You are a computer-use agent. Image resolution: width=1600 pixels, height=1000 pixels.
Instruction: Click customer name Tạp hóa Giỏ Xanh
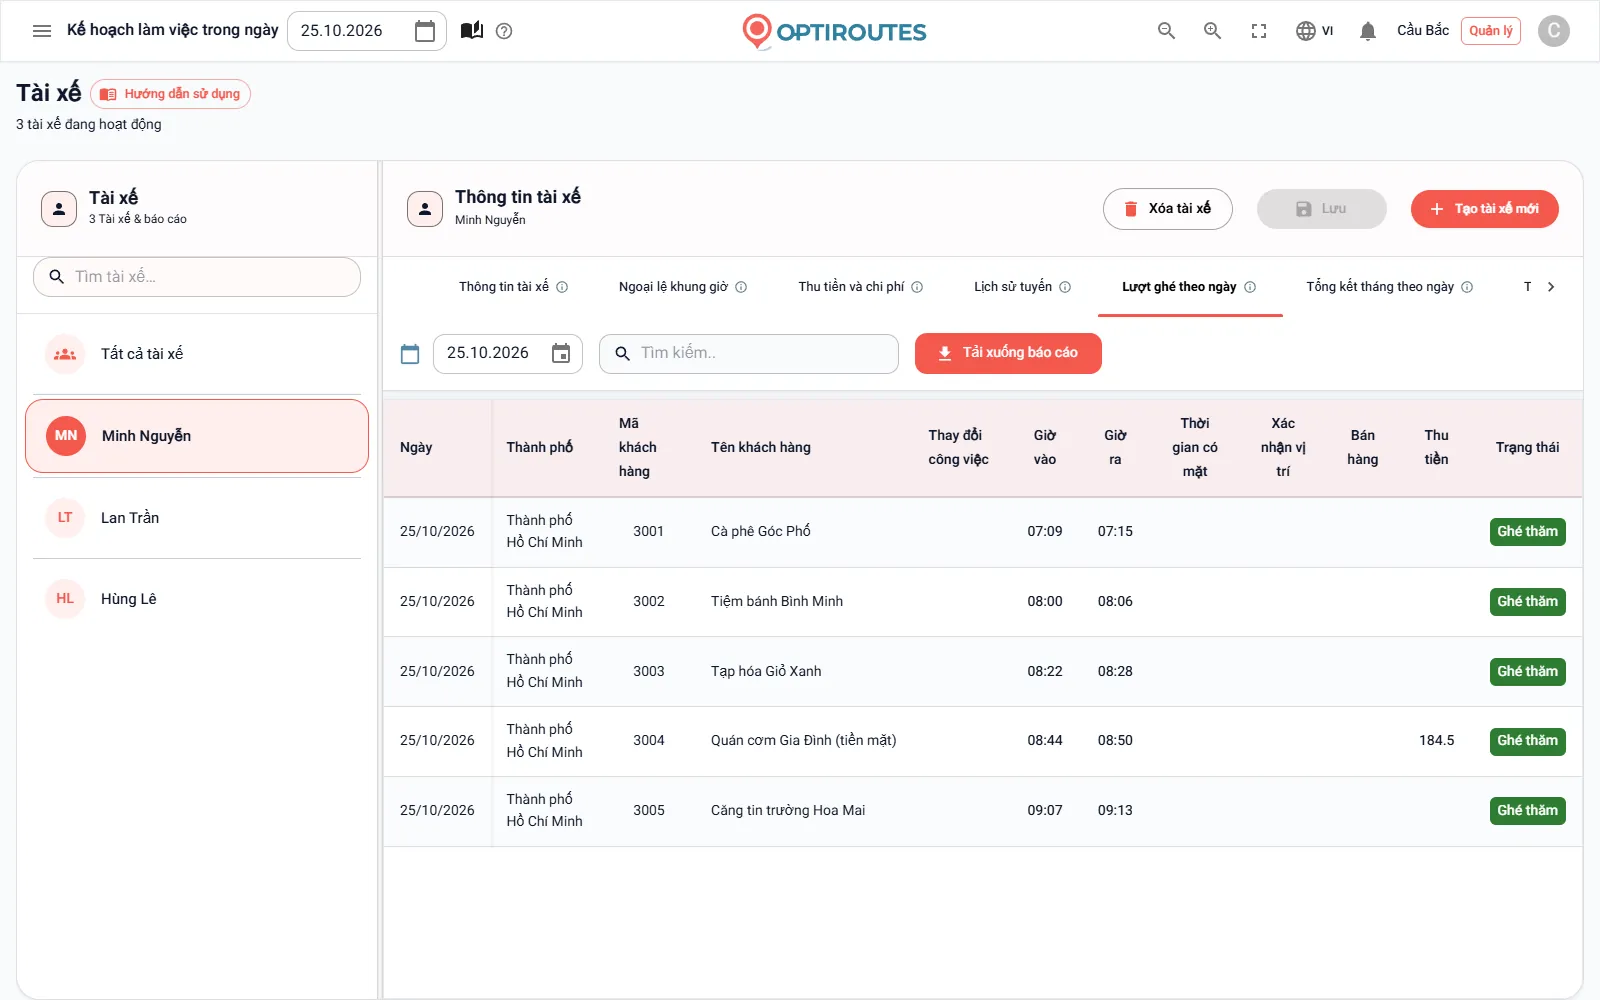click(766, 672)
